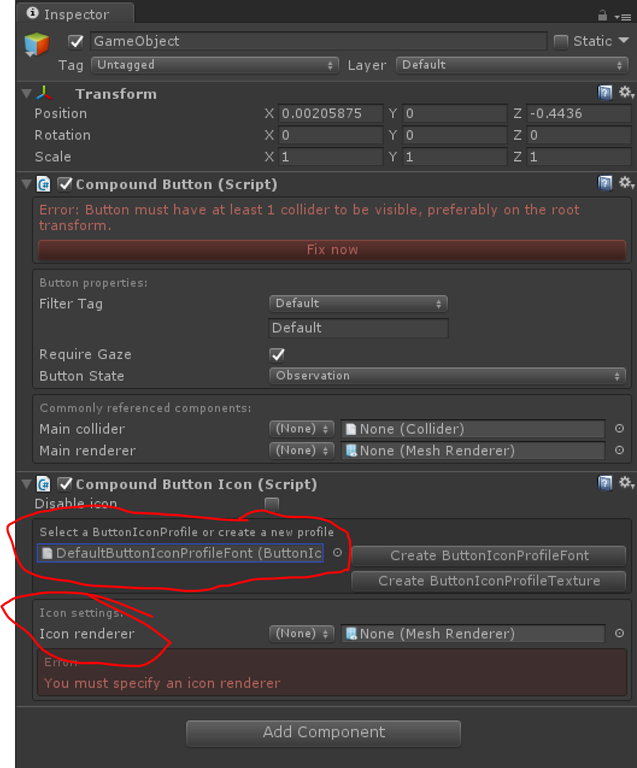
Task: Open Compound Button Icon help icon
Action: point(605,483)
